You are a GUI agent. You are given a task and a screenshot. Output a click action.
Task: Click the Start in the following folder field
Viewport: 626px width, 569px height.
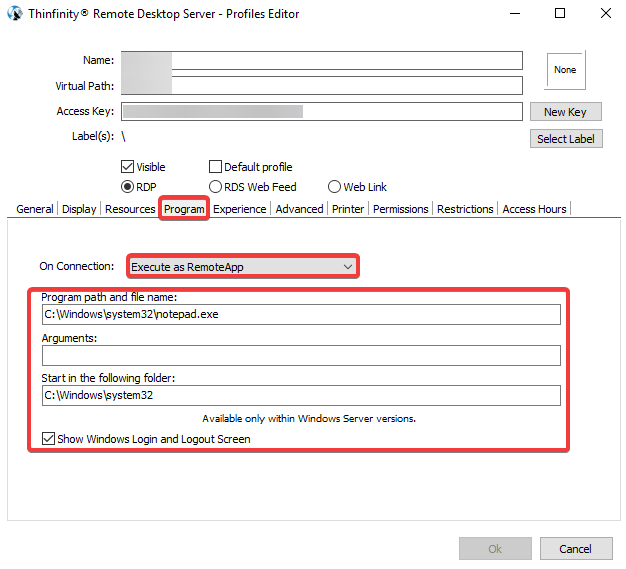(x=301, y=395)
